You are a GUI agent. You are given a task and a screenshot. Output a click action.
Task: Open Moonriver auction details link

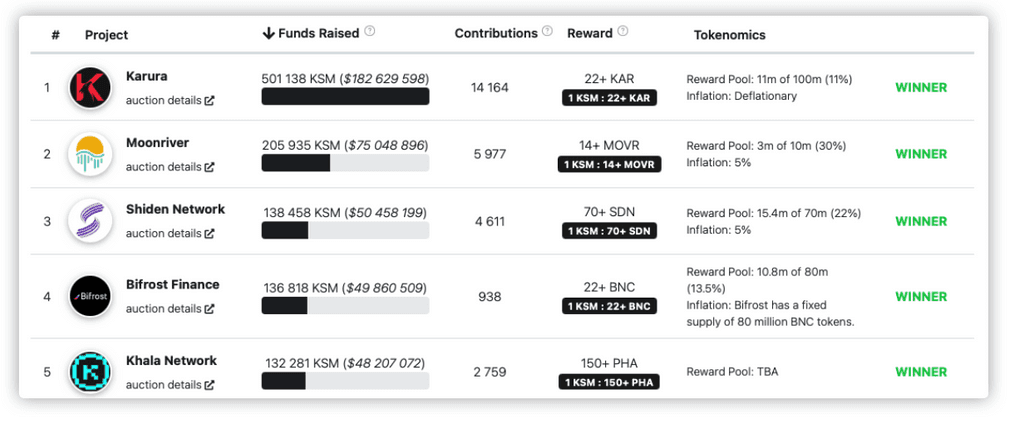(x=170, y=167)
